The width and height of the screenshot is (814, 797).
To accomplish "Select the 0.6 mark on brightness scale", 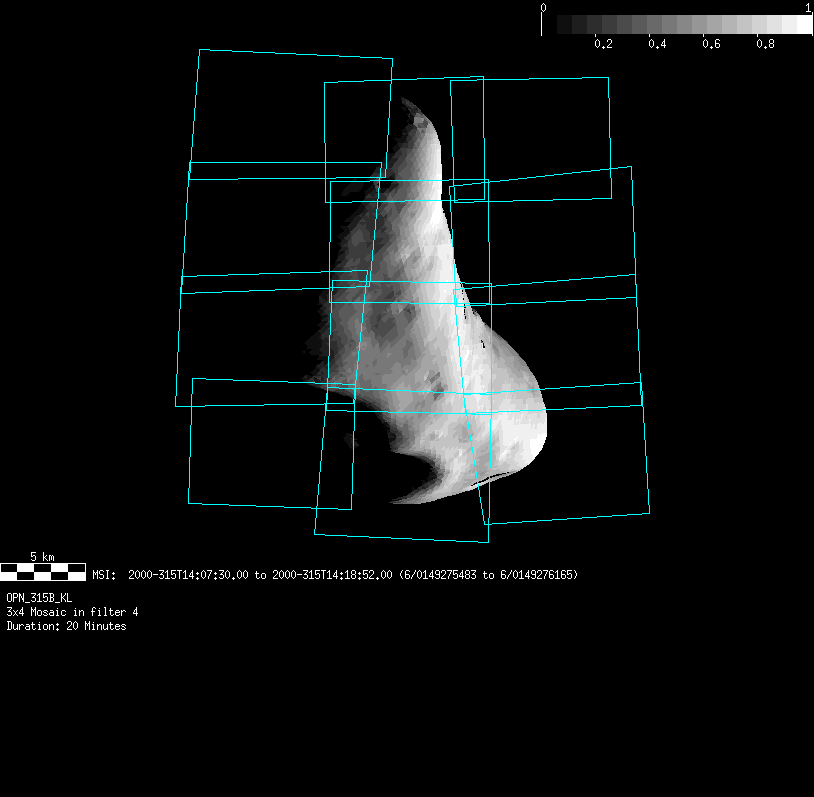I will click(x=711, y=43).
